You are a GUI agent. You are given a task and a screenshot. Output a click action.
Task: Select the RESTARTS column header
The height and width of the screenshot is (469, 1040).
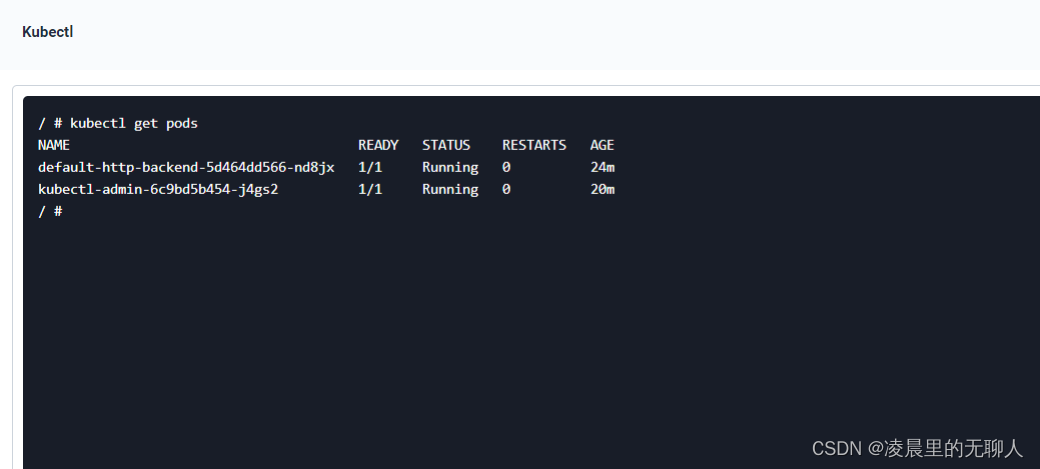(535, 145)
